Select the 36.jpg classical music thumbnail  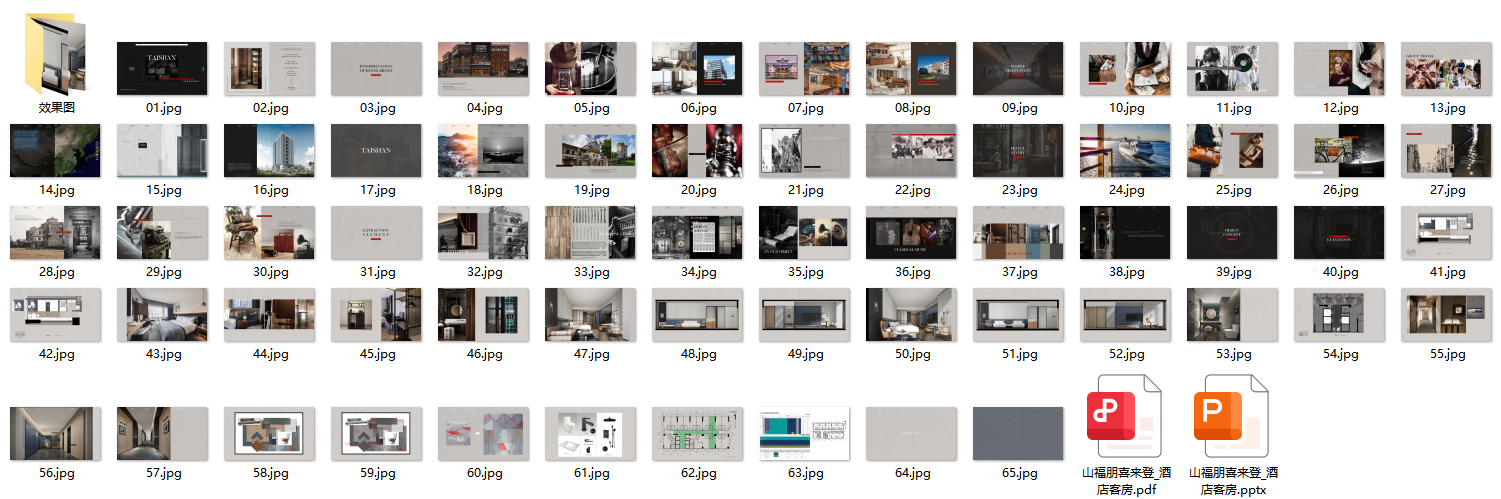click(x=911, y=233)
